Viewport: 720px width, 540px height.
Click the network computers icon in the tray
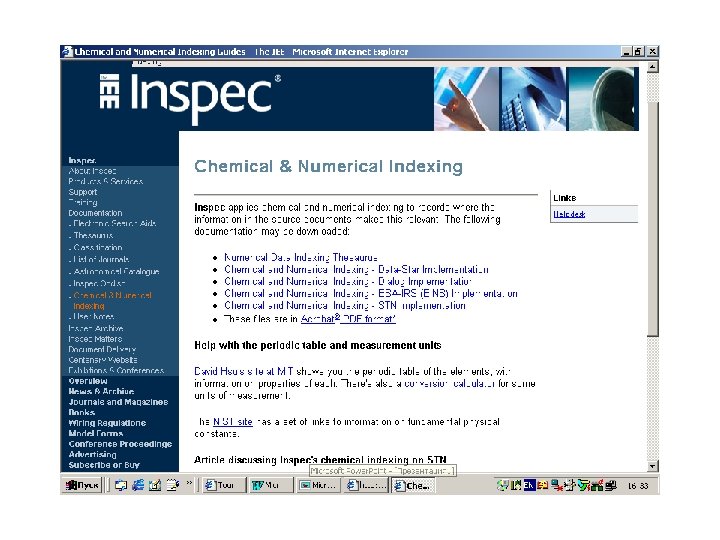point(611,485)
